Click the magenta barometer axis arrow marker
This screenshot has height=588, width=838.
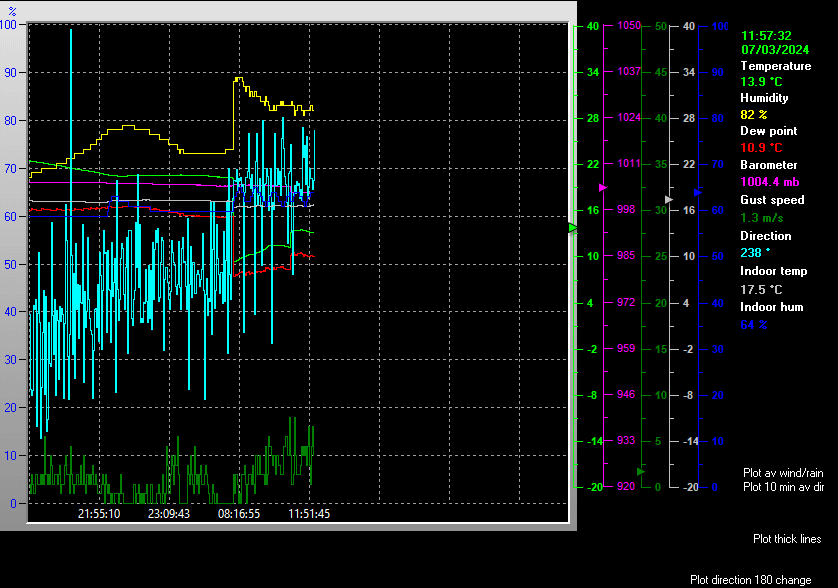point(602,187)
